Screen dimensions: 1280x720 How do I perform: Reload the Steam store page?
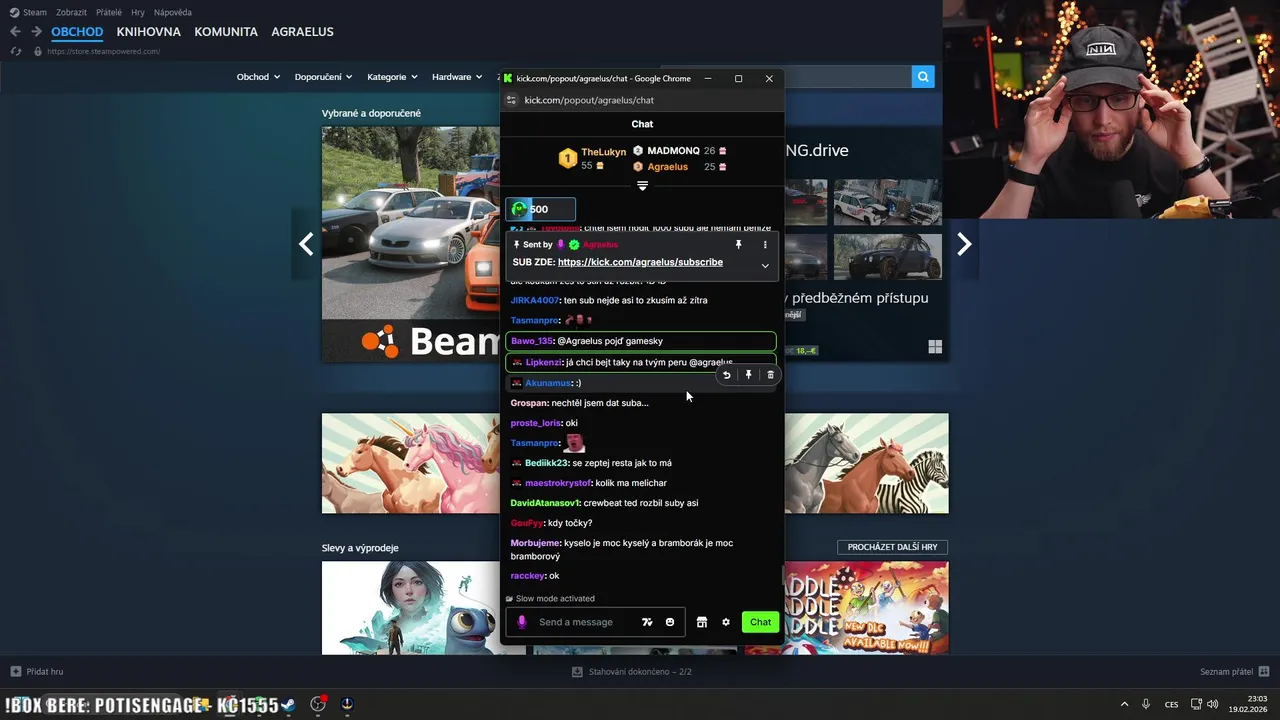coord(16,51)
